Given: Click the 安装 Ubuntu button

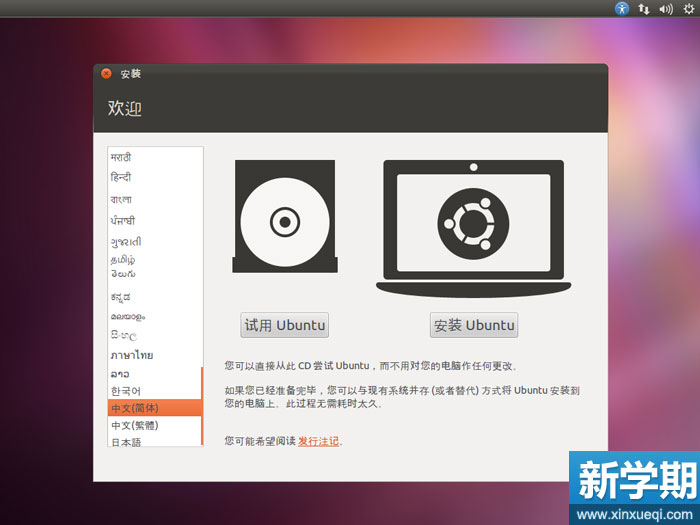Looking at the screenshot, I should [x=474, y=325].
